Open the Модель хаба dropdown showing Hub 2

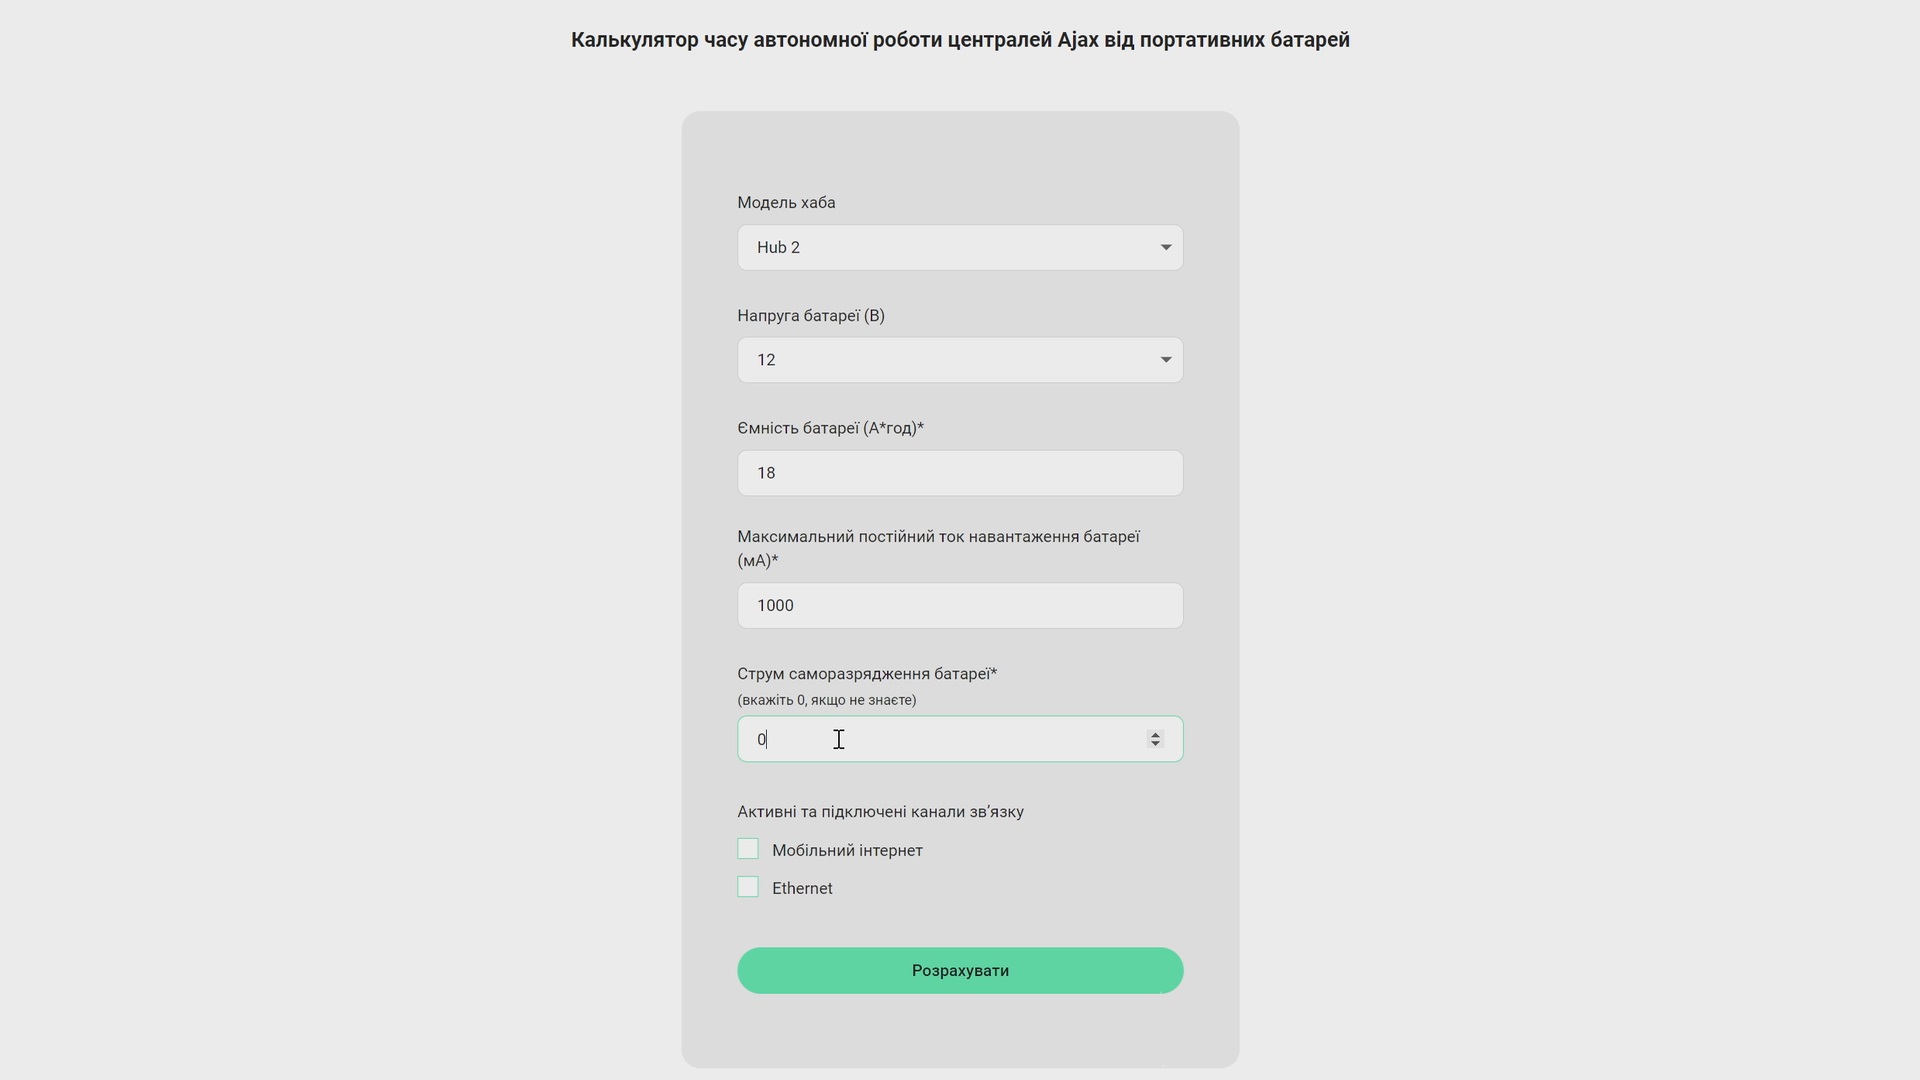pyautogui.click(x=960, y=247)
